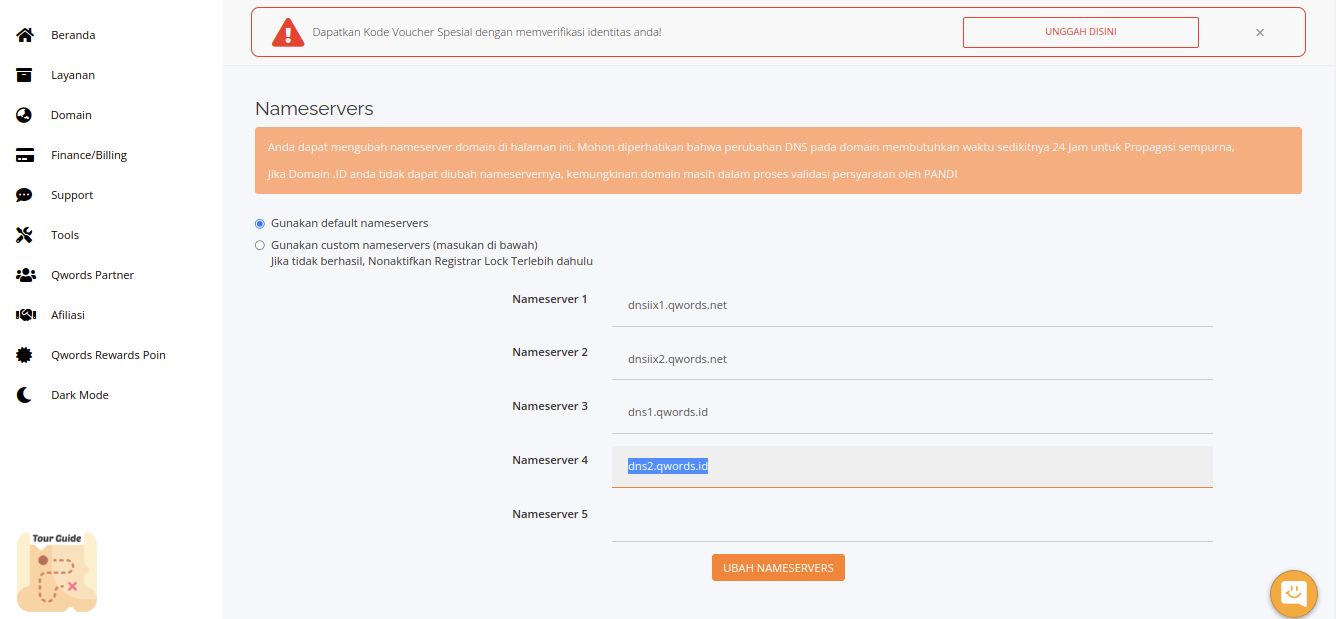Click the Qwords Partner people icon

pyautogui.click(x=26, y=275)
